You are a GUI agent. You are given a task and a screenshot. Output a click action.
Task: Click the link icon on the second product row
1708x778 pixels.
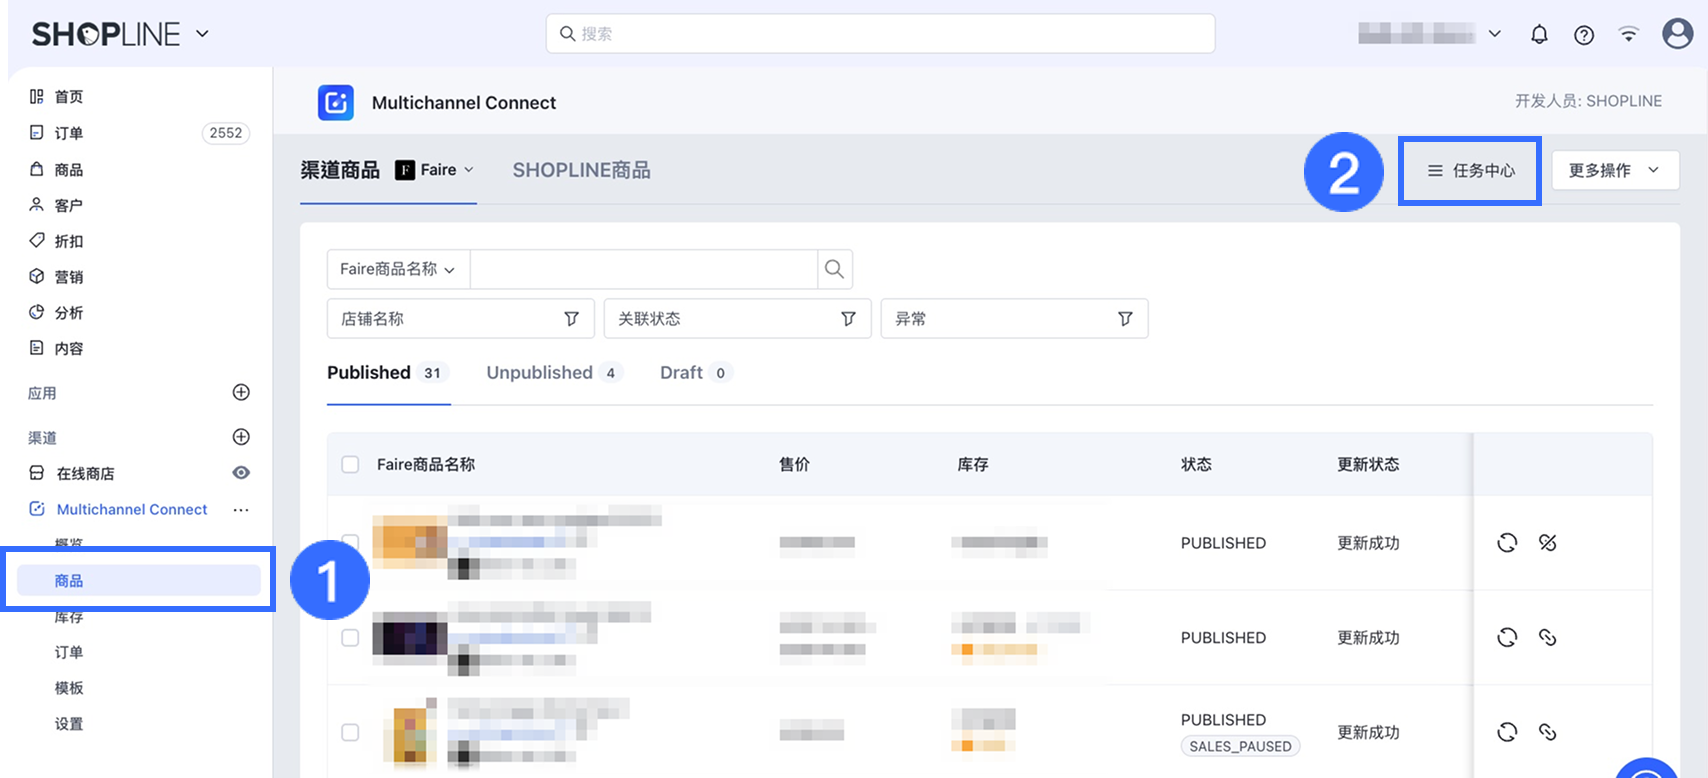tap(1547, 638)
